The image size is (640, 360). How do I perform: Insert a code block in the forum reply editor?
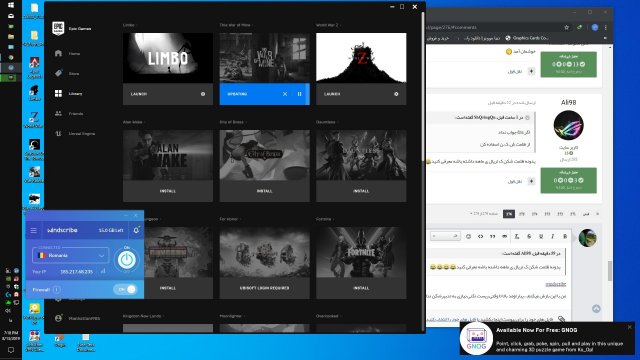pos(480,236)
